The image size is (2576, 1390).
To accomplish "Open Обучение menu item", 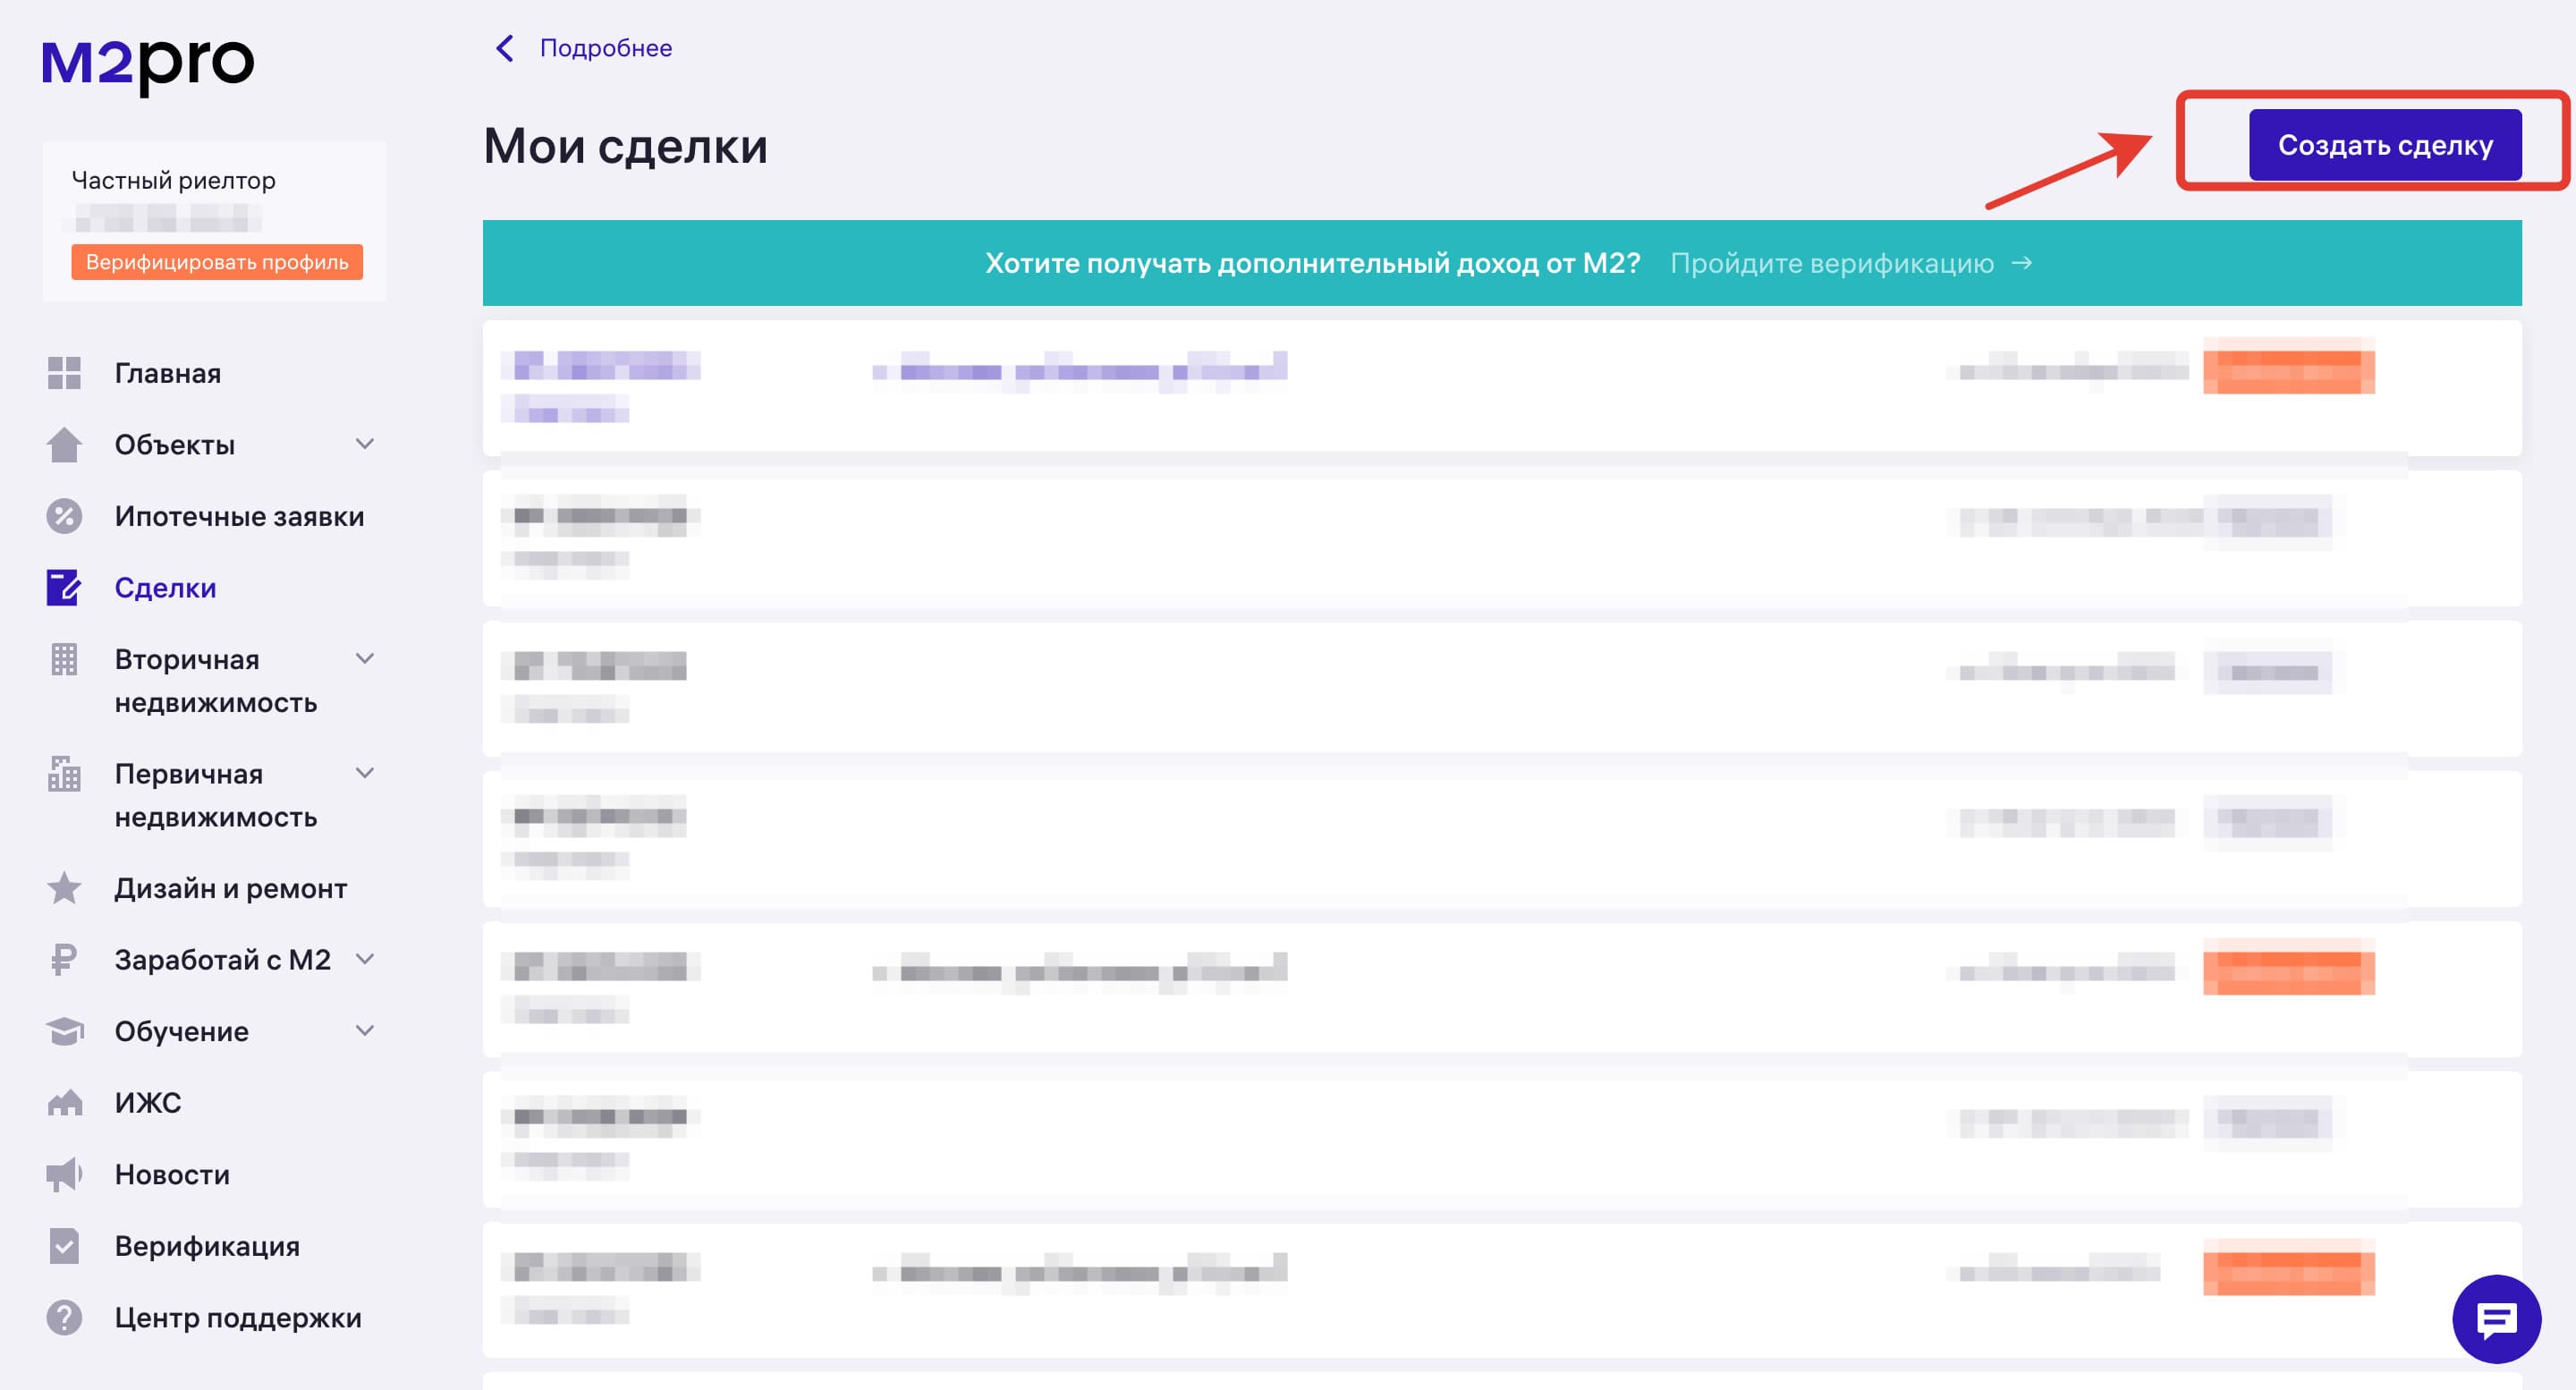I will (181, 1031).
